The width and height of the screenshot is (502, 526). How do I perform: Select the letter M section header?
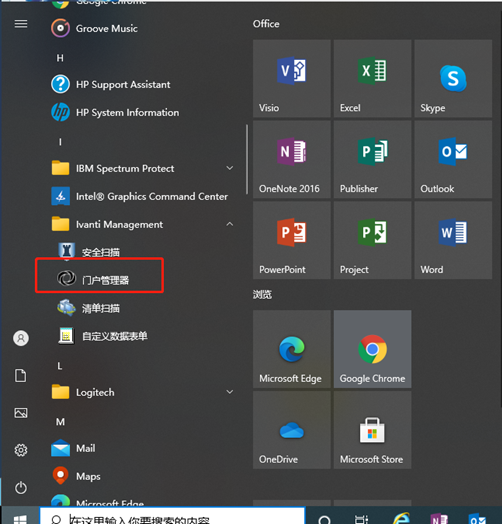[60, 422]
